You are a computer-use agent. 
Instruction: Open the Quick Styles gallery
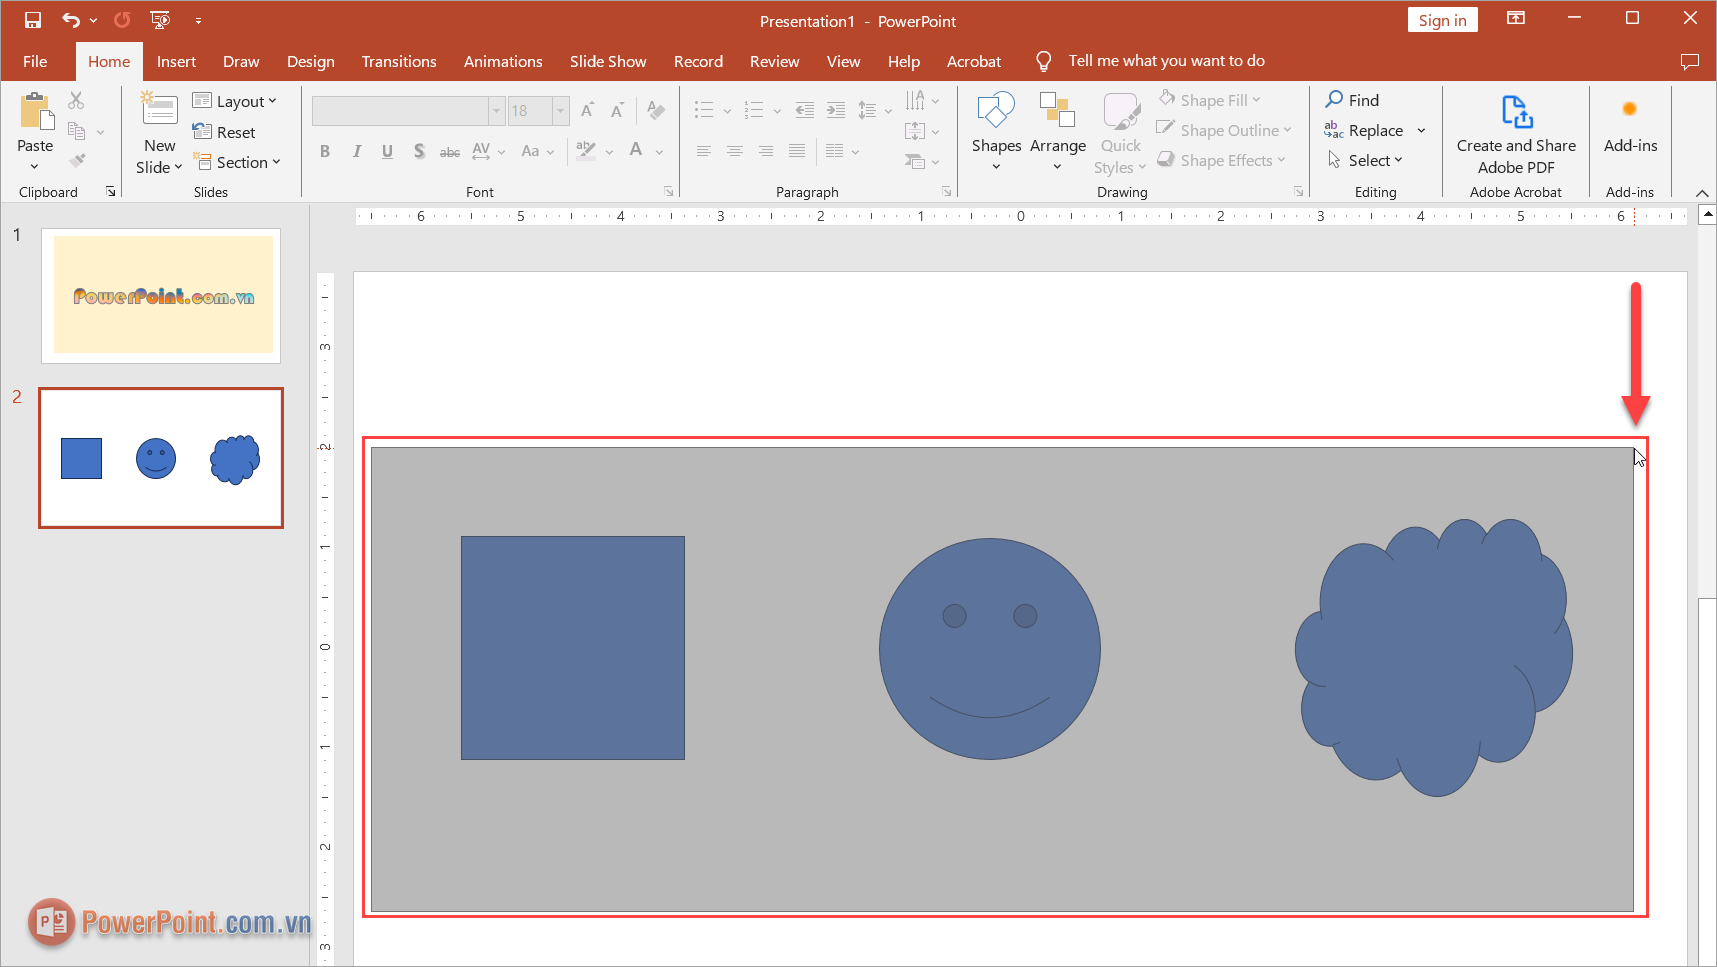click(1120, 134)
